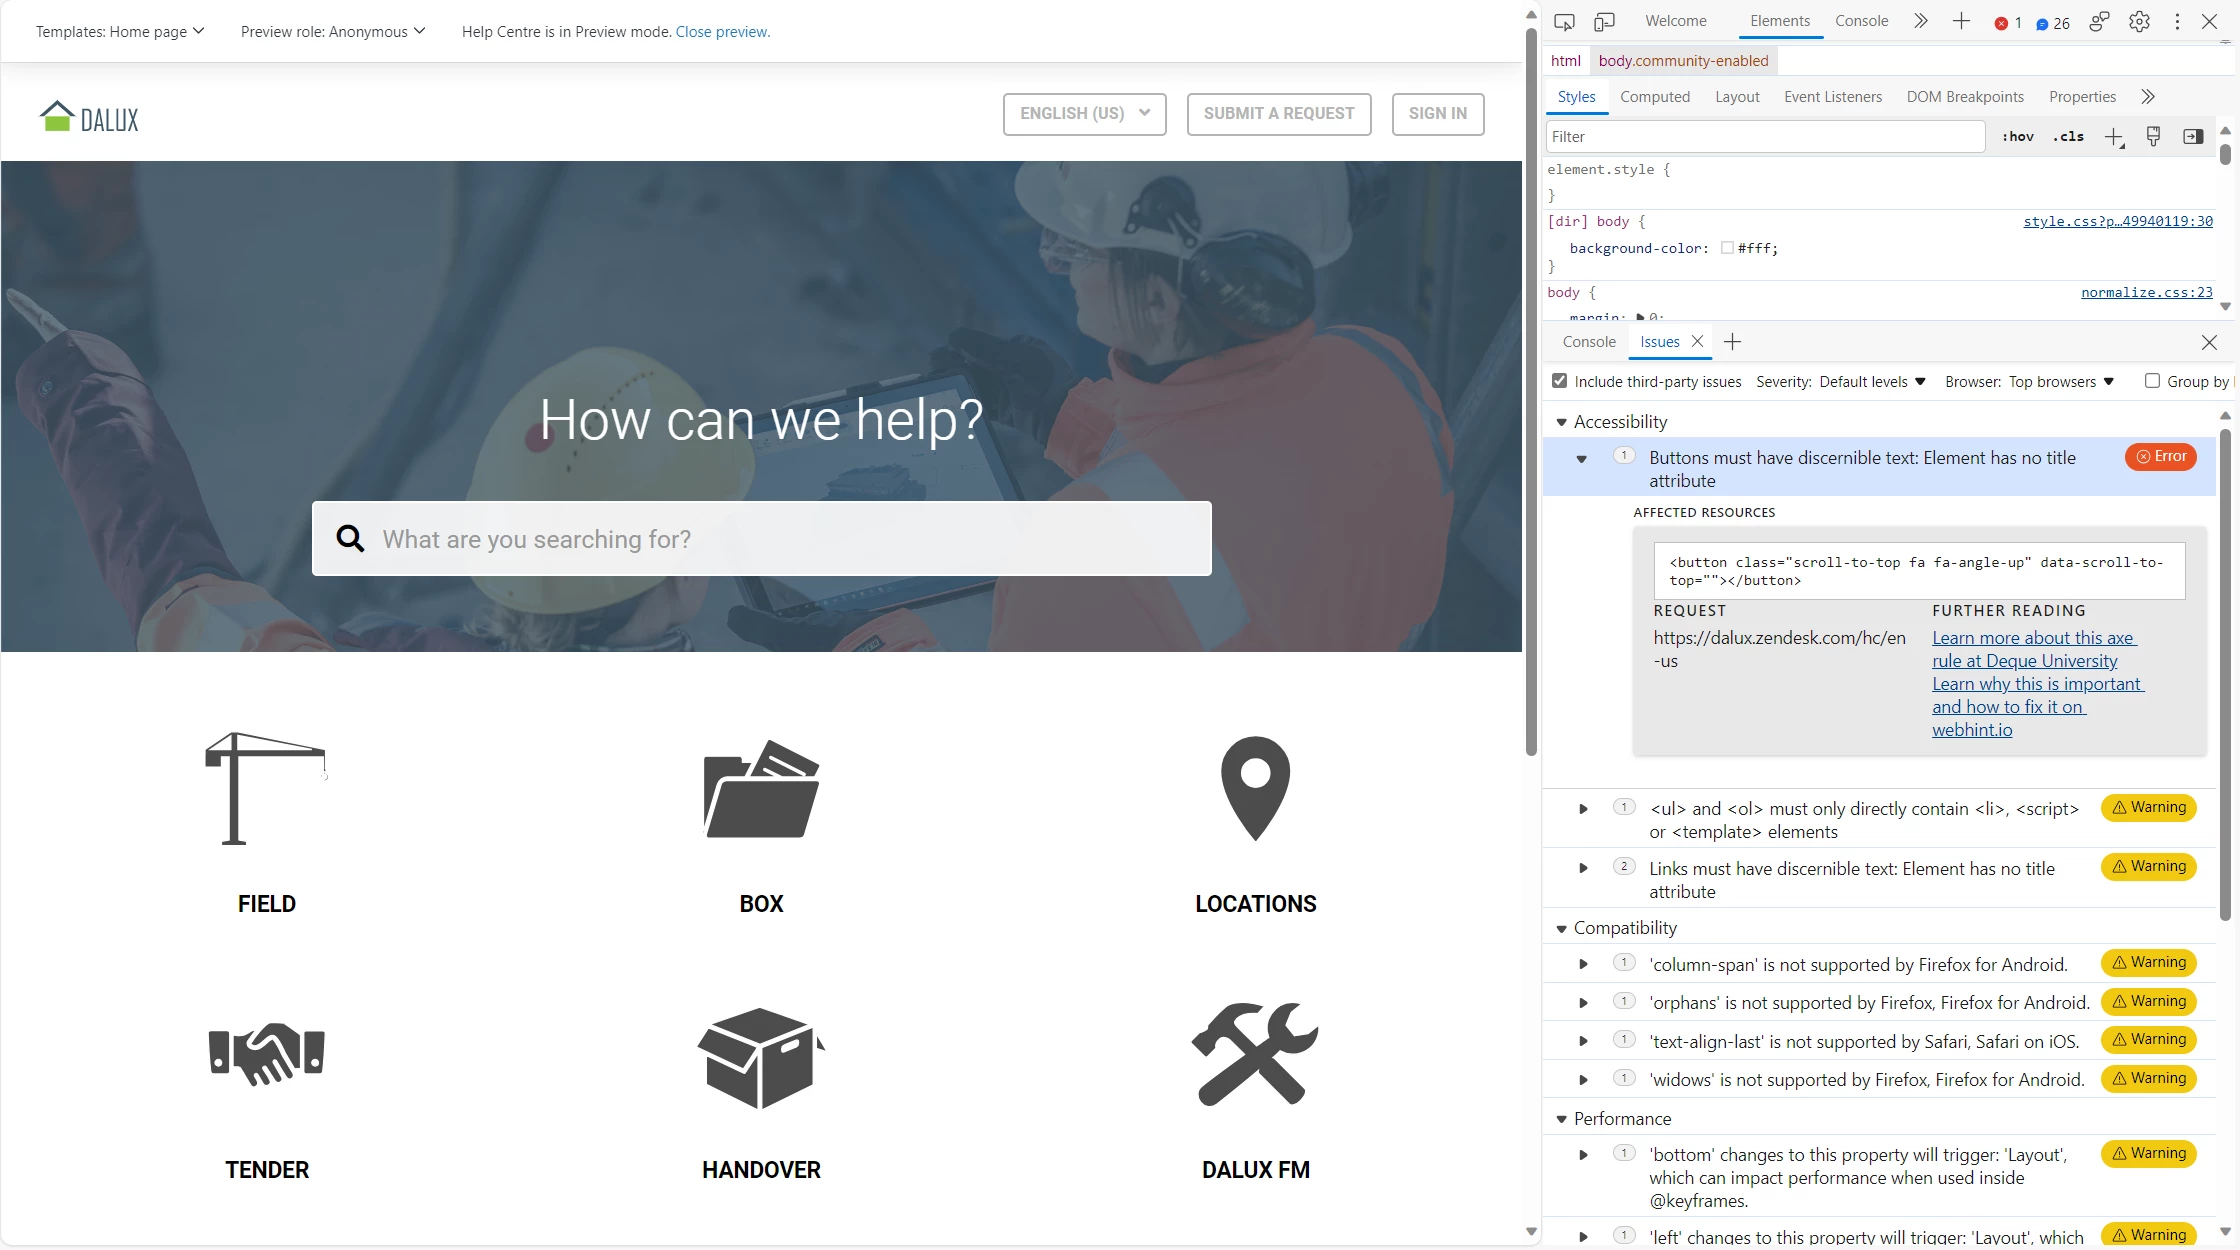This screenshot has height=1250, width=2240.
Task: Click the background-color white swatch
Action: coord(1727,248)
